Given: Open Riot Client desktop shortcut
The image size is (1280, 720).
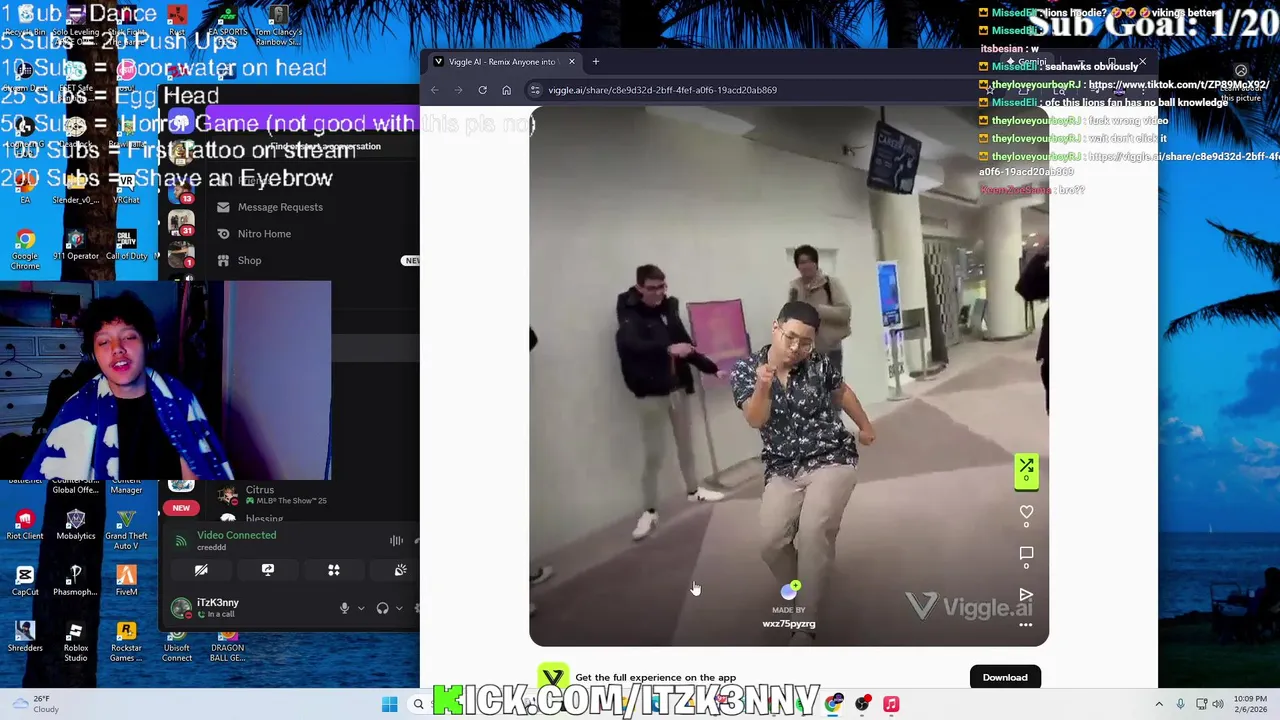Looking at the screenshot, I should click(25, 525).
